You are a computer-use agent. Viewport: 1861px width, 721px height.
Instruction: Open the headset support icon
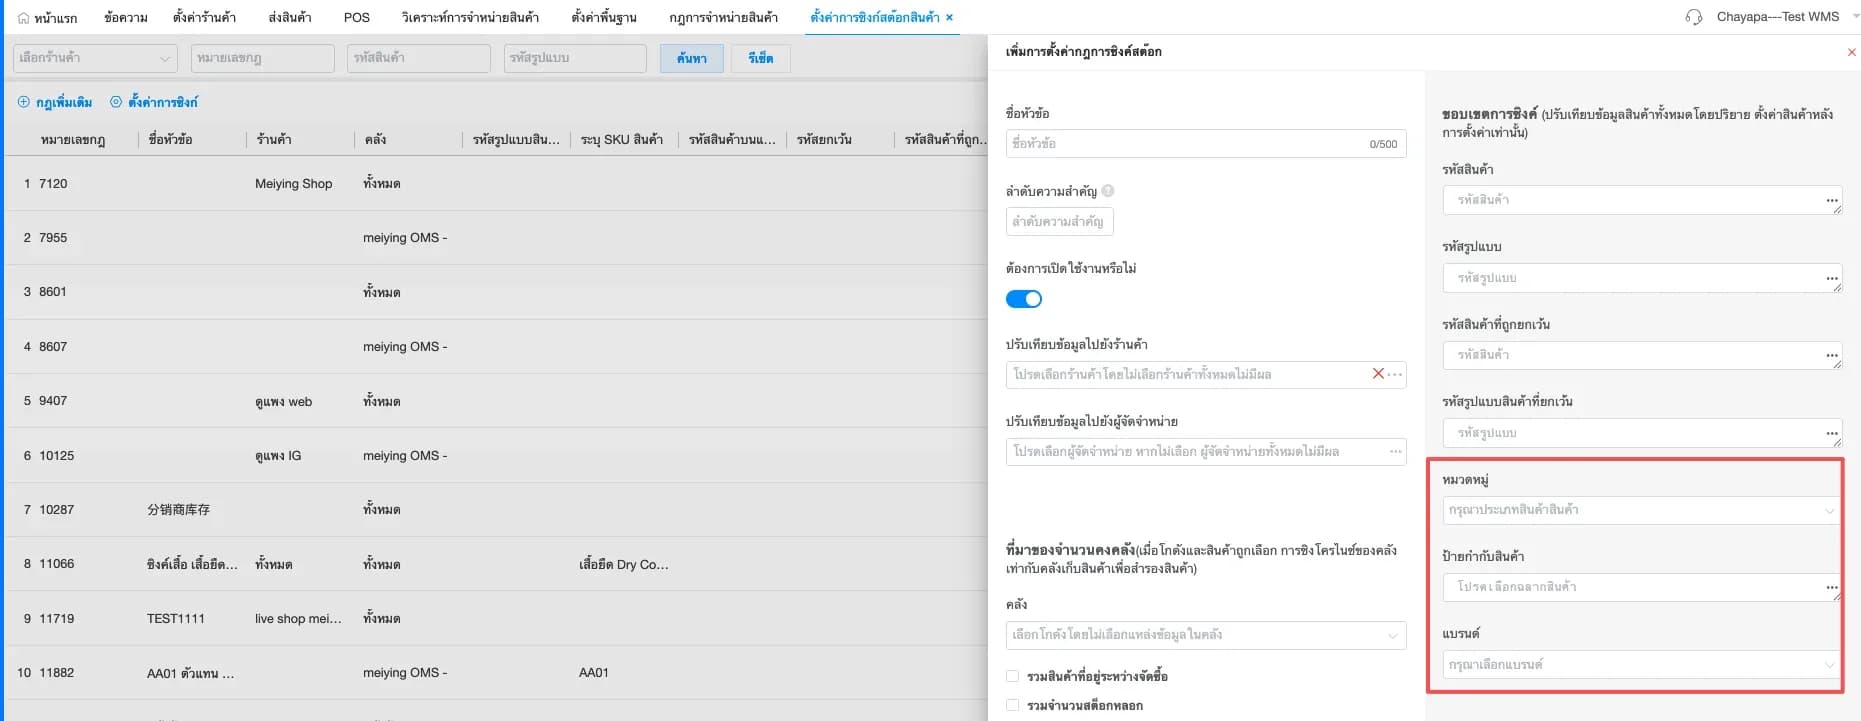(x=1694, y=17)
